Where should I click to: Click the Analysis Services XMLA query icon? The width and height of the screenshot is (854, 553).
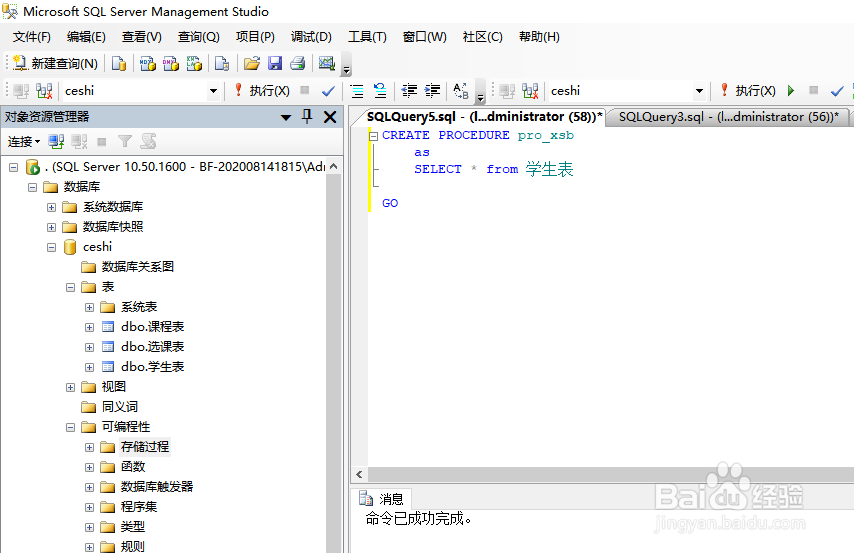click(194, 64)
